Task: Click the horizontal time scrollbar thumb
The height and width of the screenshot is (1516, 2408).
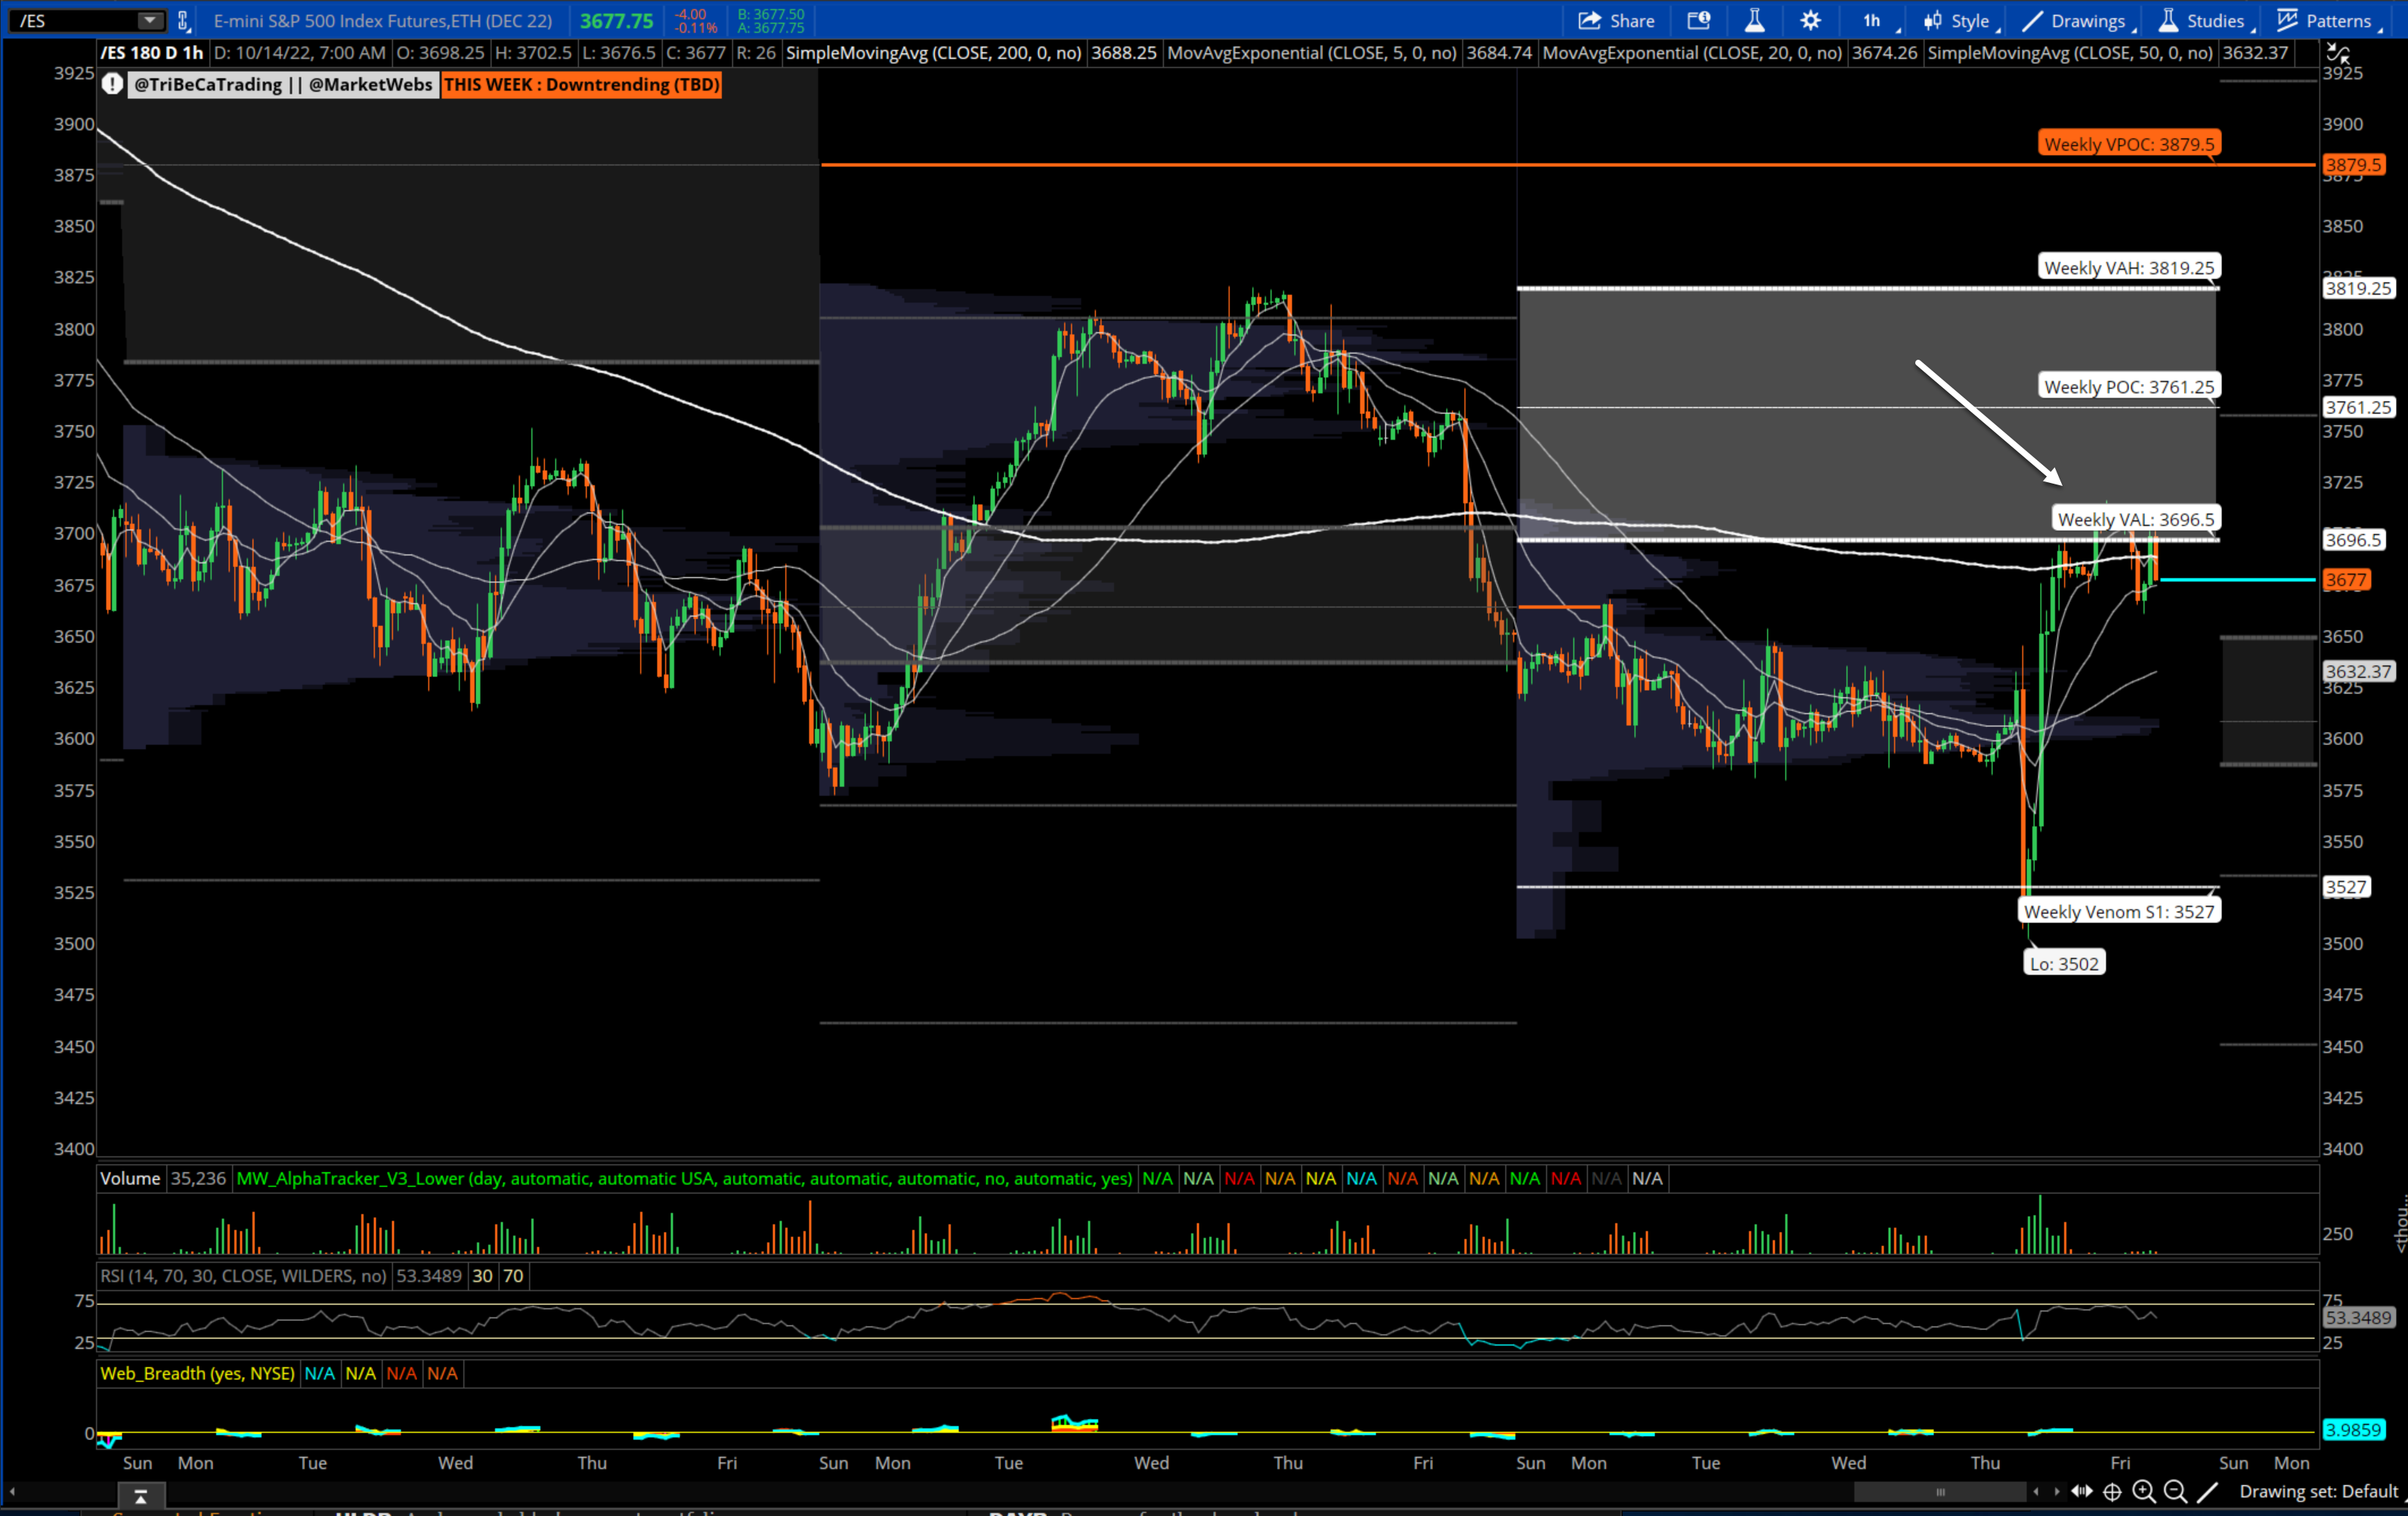Action: [1940, 1492]
